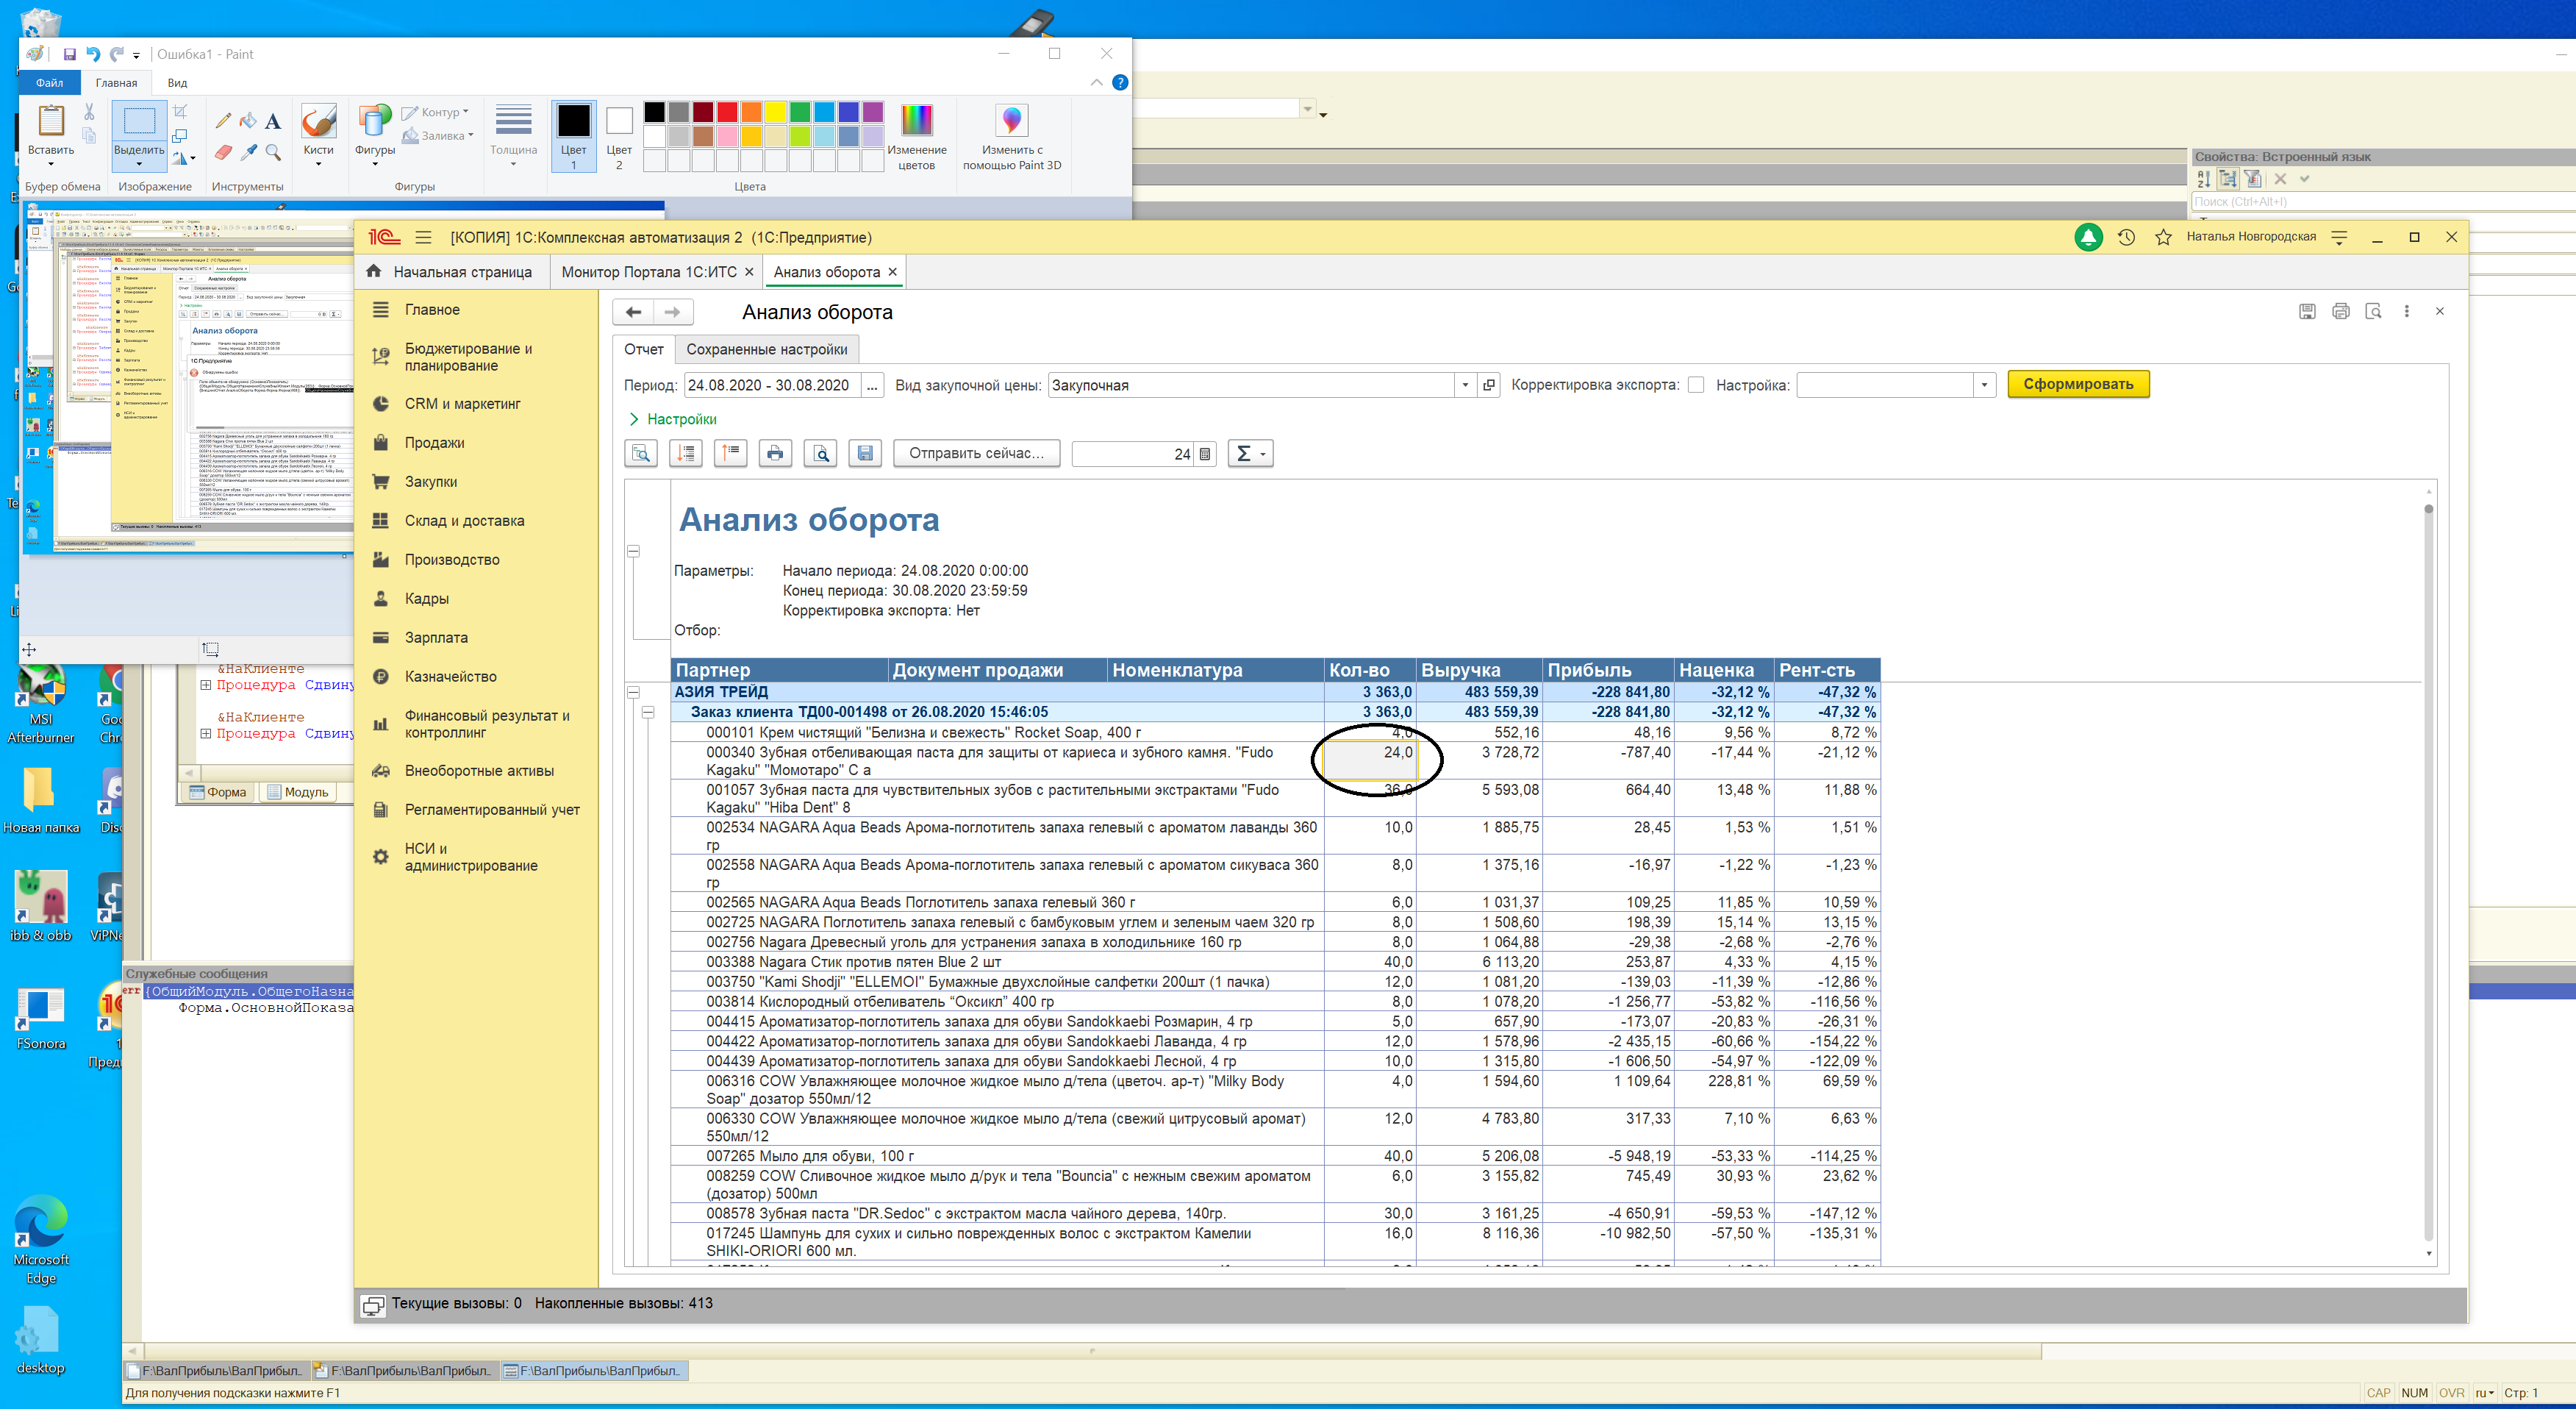Open the Склад и доставка section
This screenshot has height=1409, width=2576.
point(464,521)
